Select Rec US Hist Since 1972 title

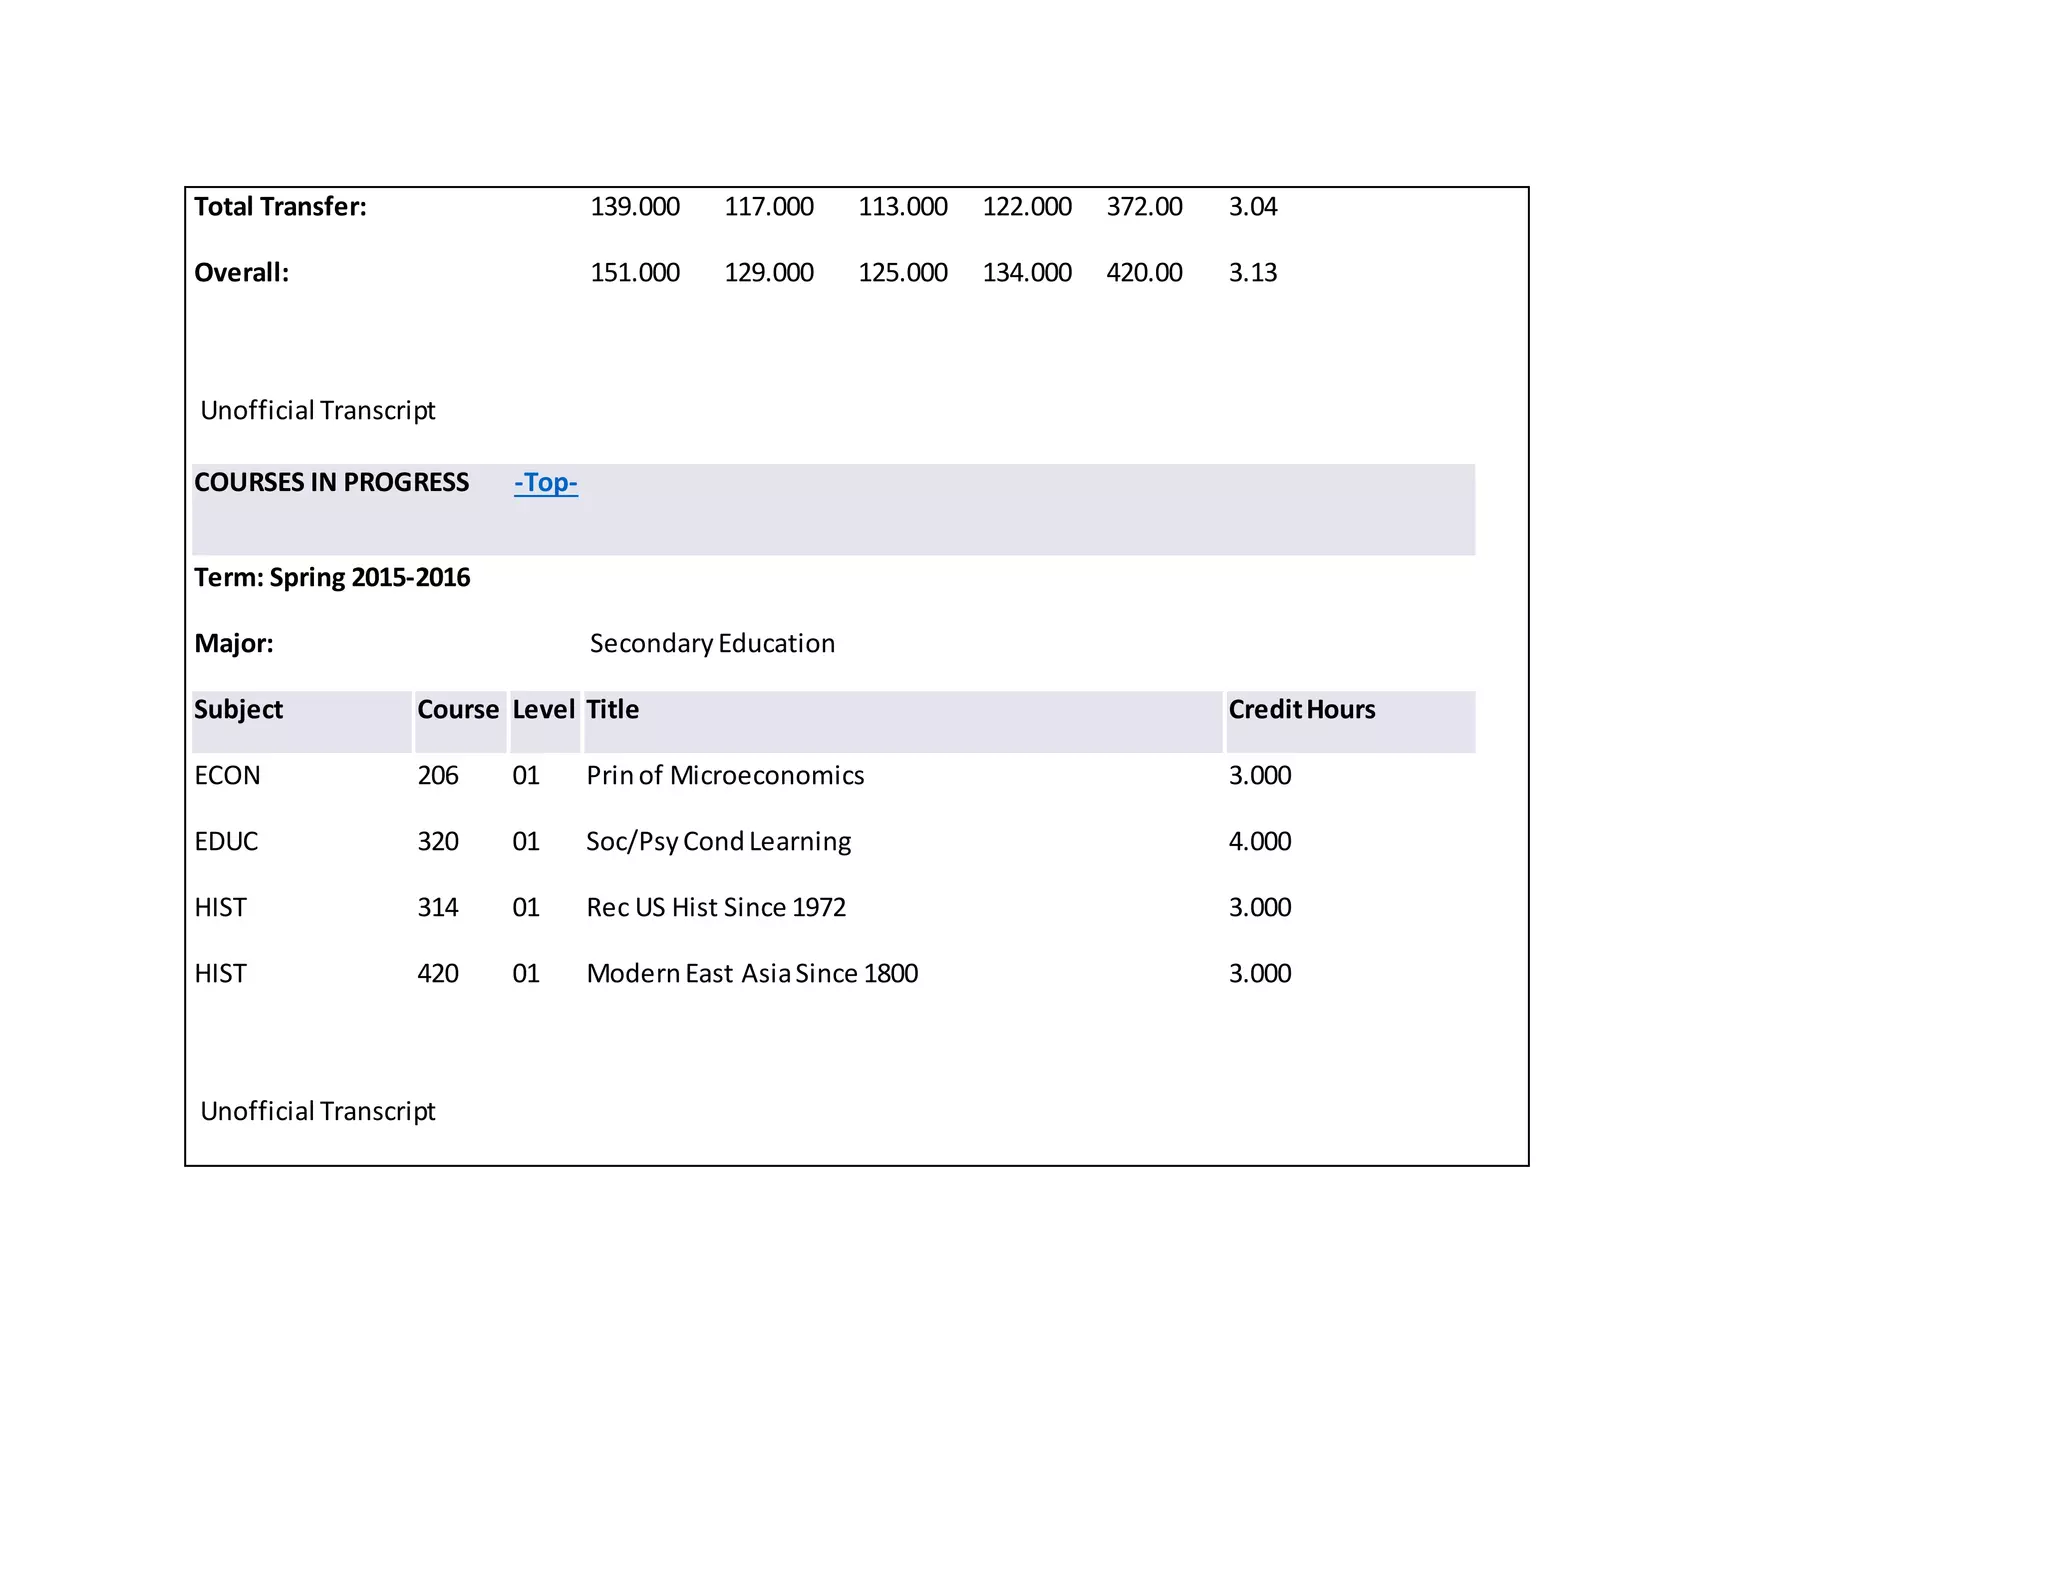click(716, 908)
